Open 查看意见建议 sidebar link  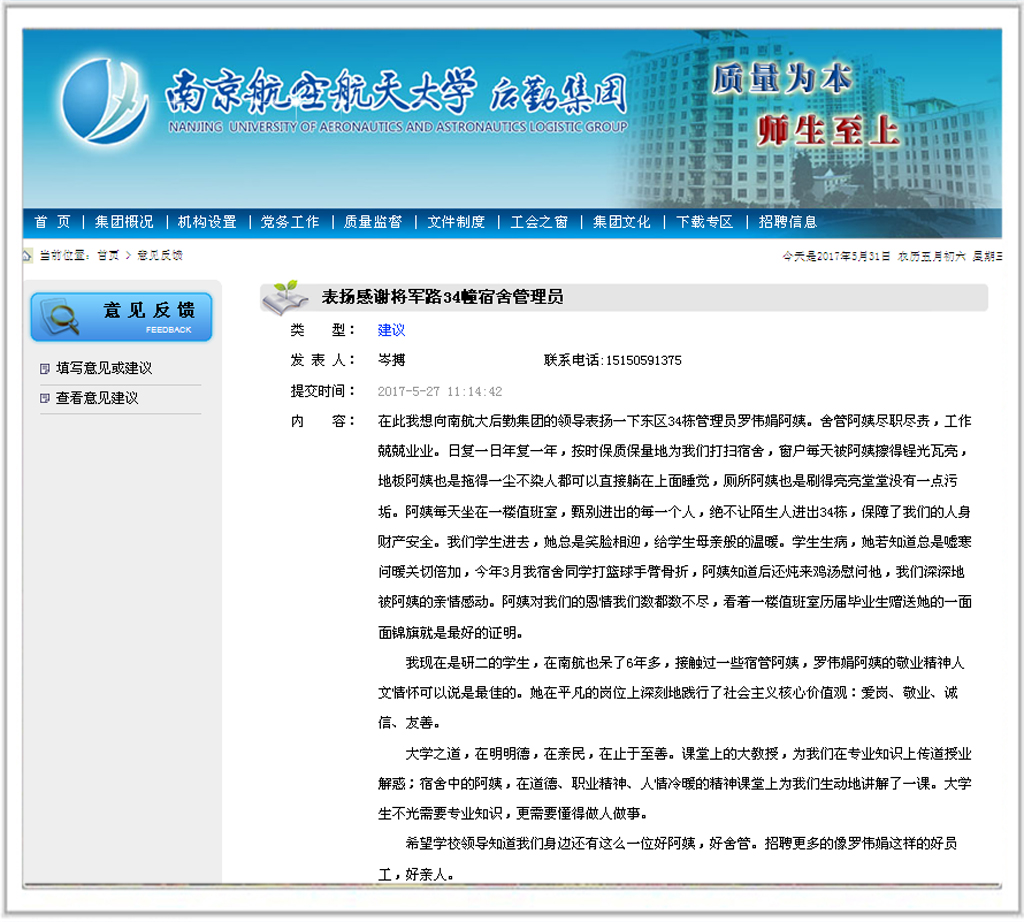pos(97,398)
